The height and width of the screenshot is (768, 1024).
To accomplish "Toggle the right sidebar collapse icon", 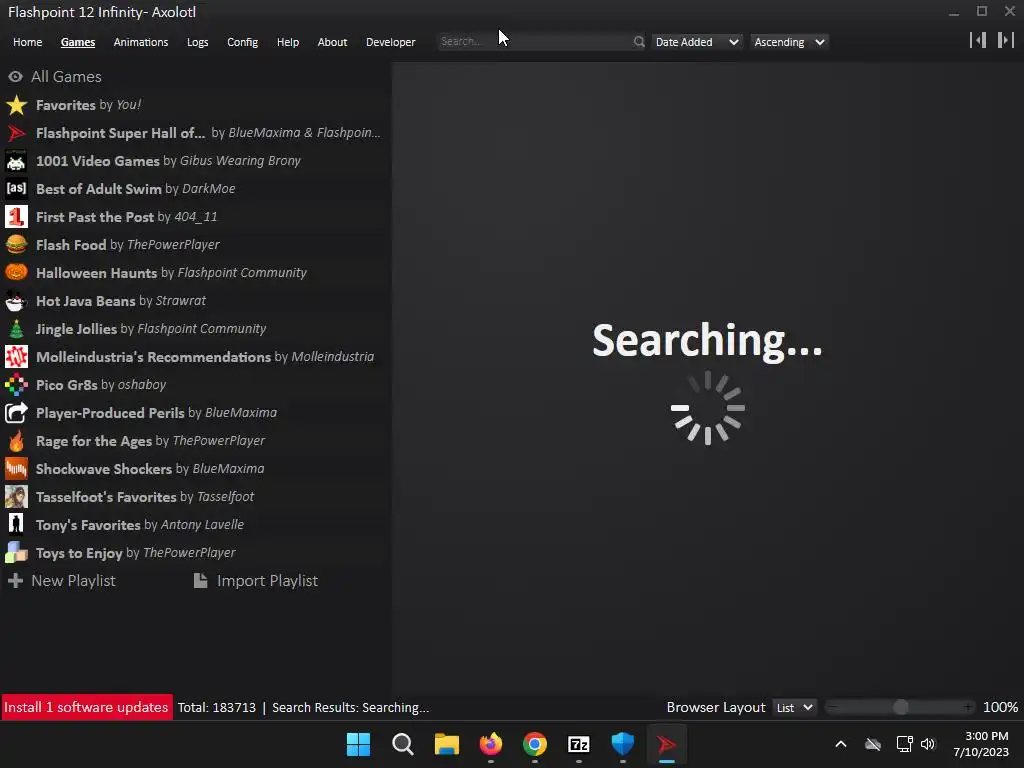I will coord(1006,40).
